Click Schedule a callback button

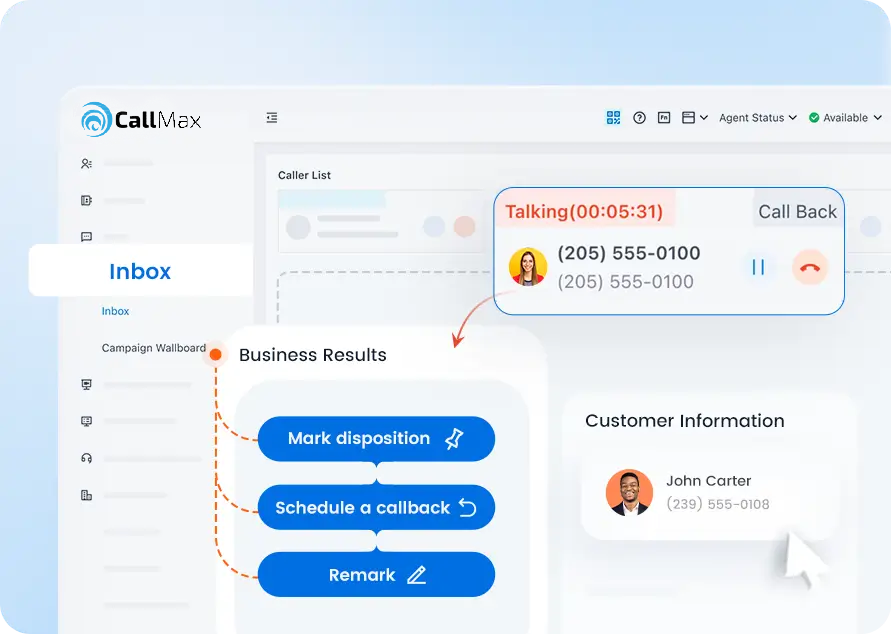[x=376, y=507]
